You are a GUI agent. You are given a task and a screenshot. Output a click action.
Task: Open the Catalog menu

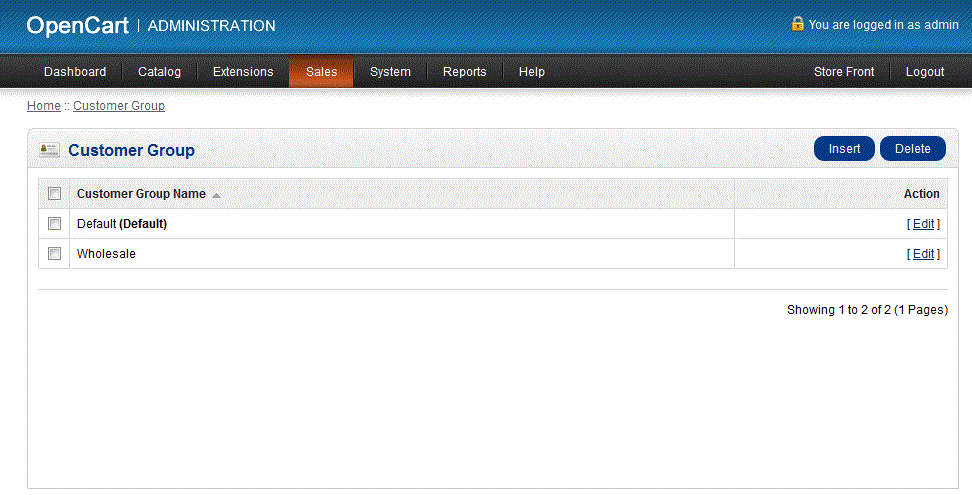click(159, 72)
